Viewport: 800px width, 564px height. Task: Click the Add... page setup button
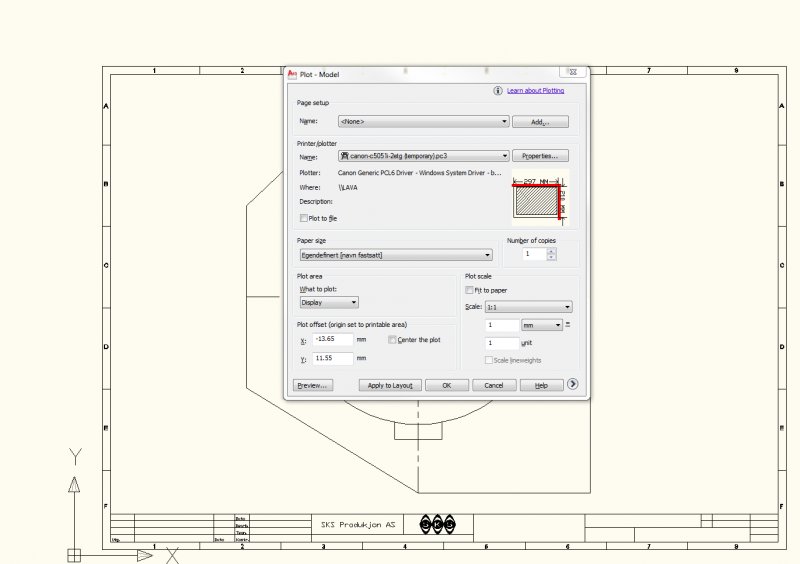pyautogui.click(x=540, y=121)
